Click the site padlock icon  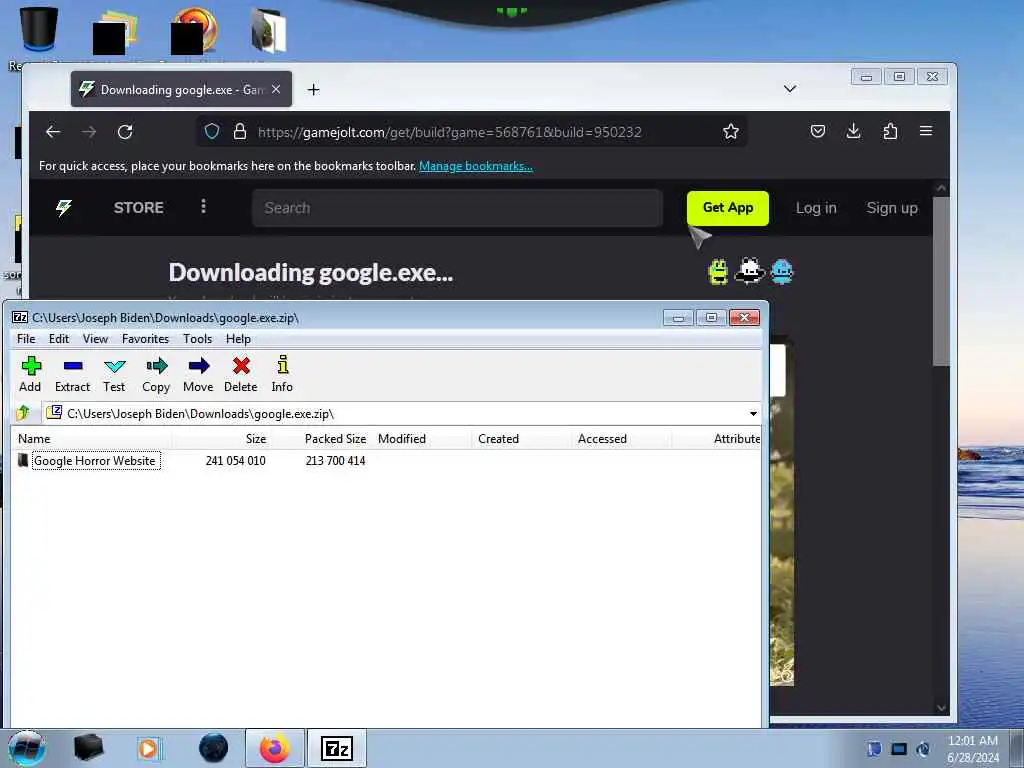coord(240,132)
